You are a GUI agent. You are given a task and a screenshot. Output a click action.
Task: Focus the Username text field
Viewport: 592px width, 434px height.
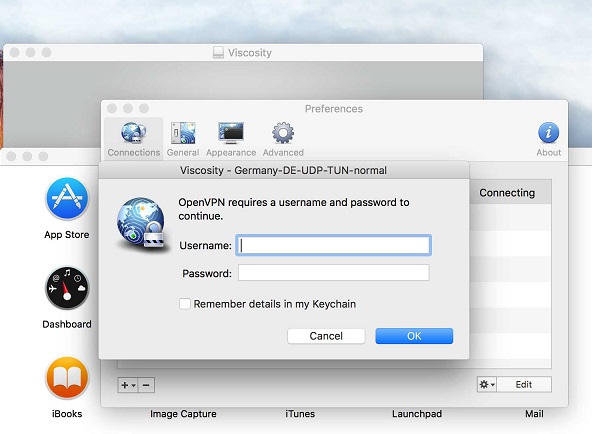(333, 245)
